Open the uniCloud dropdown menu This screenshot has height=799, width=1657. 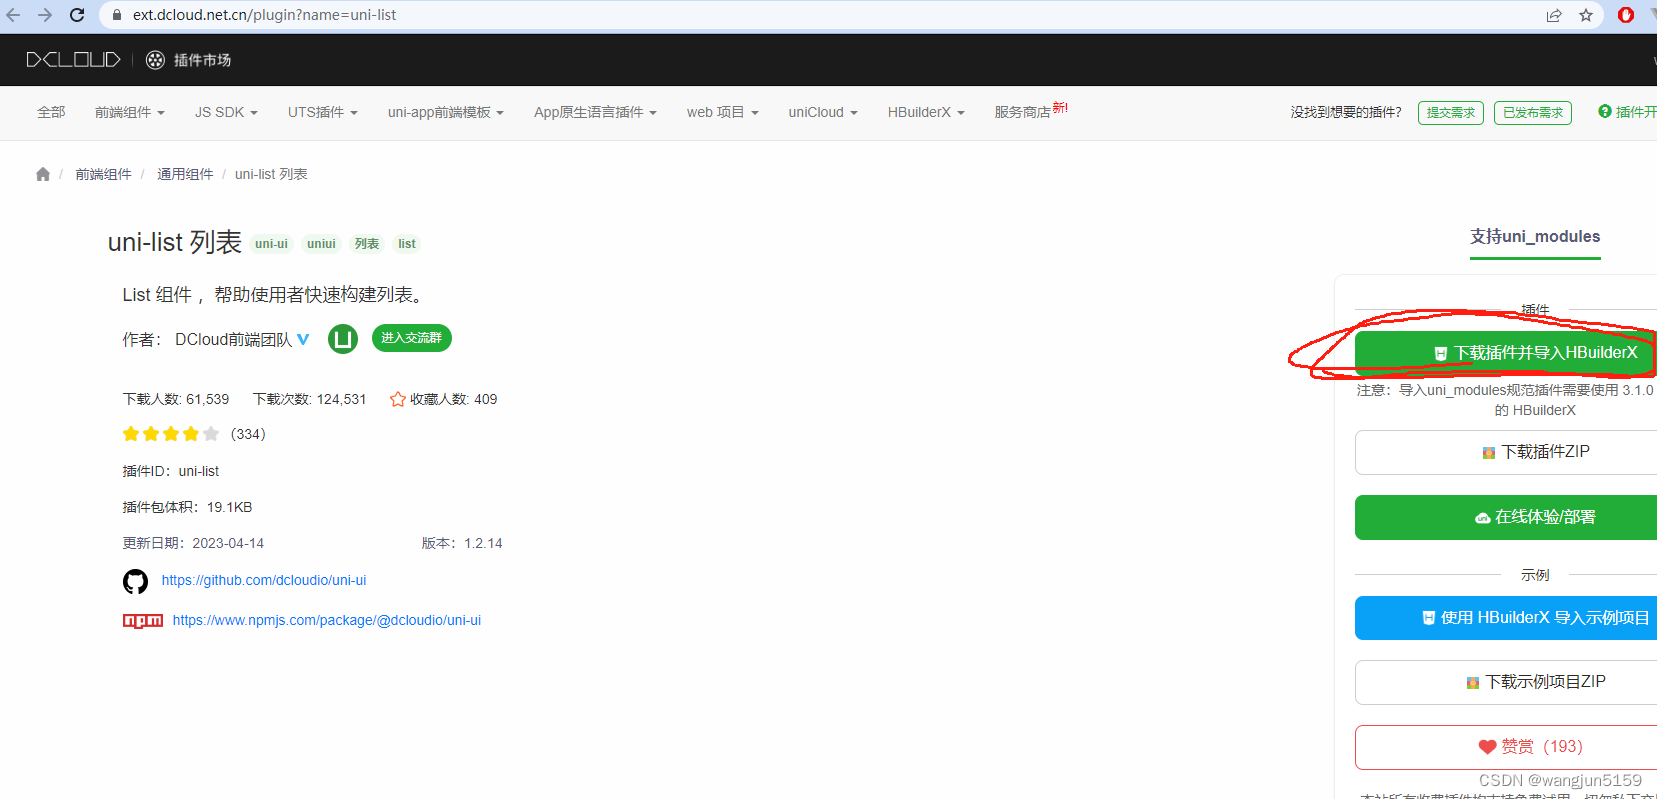pos(823,112)
